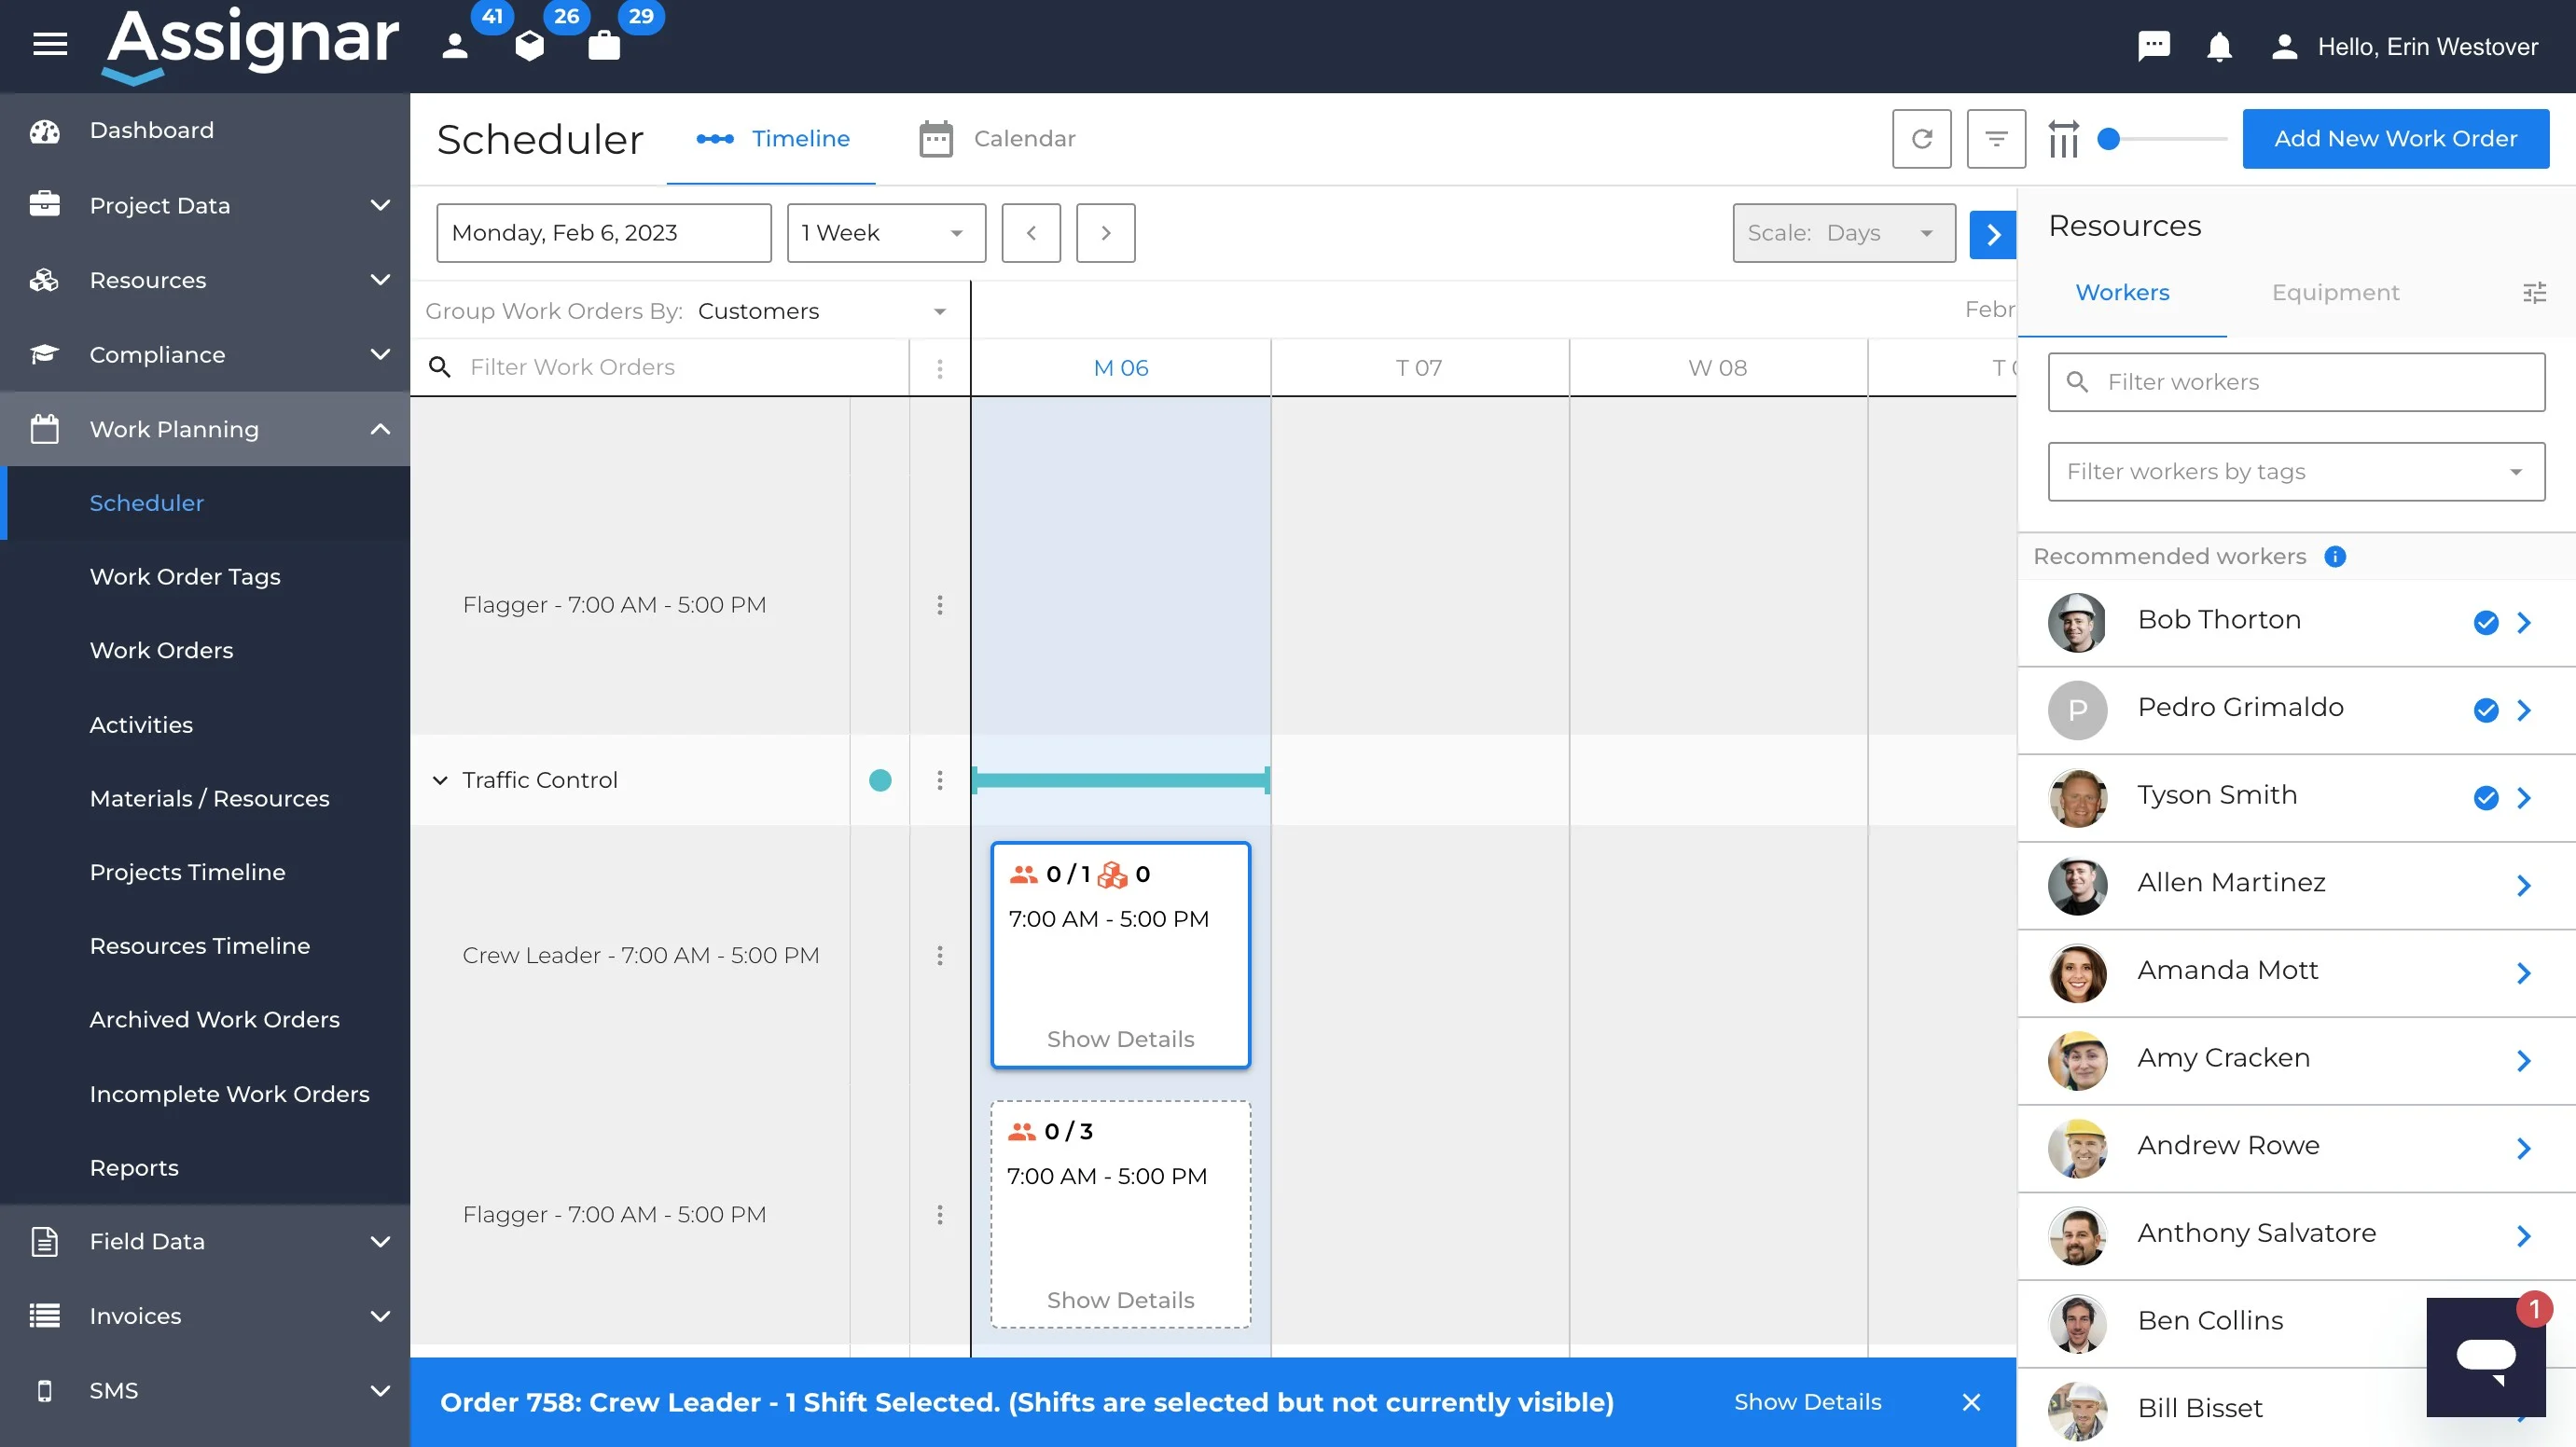Open kebab menu for Crew Leader row
2576x1447 pixels.
939,955
